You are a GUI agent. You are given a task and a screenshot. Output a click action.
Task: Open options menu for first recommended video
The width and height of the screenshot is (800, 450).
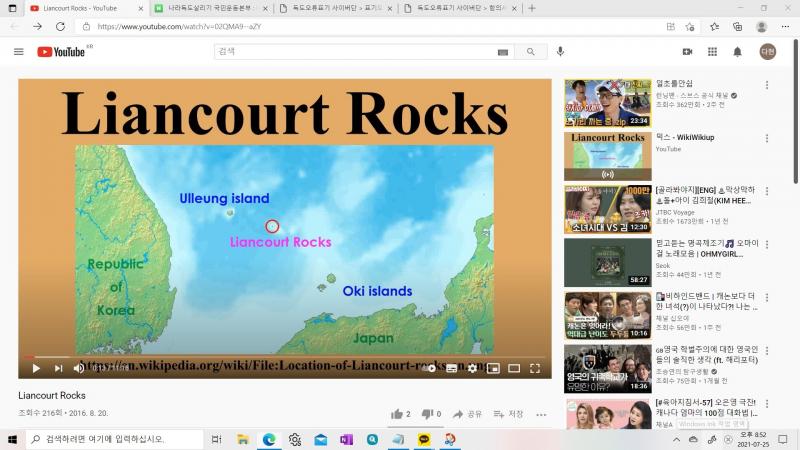(767, 85)
